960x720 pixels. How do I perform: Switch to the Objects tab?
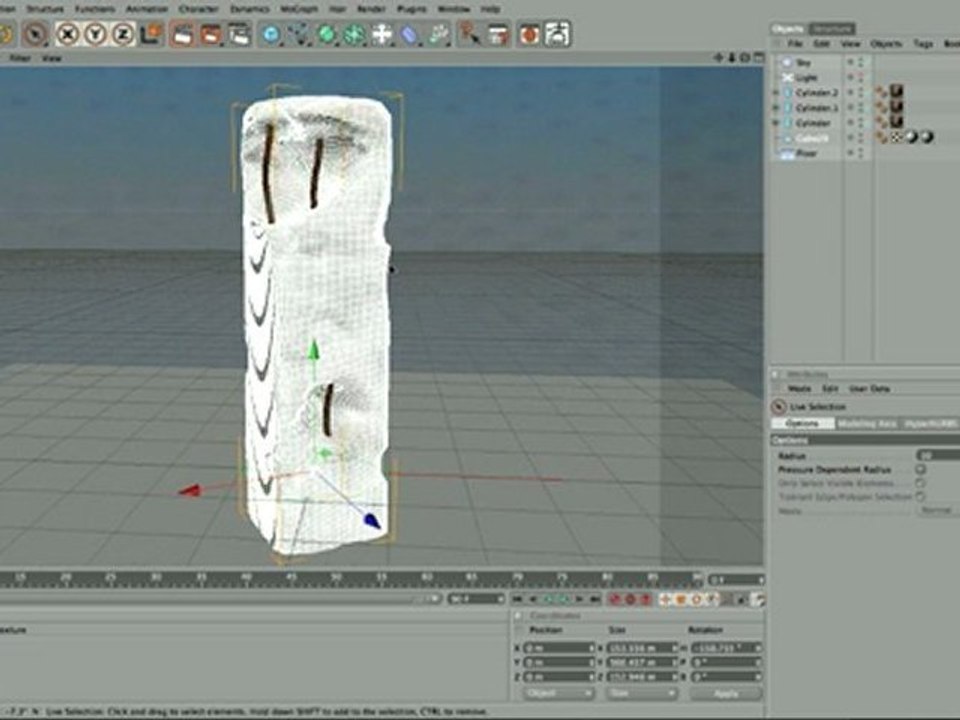[x=788, y=29]
